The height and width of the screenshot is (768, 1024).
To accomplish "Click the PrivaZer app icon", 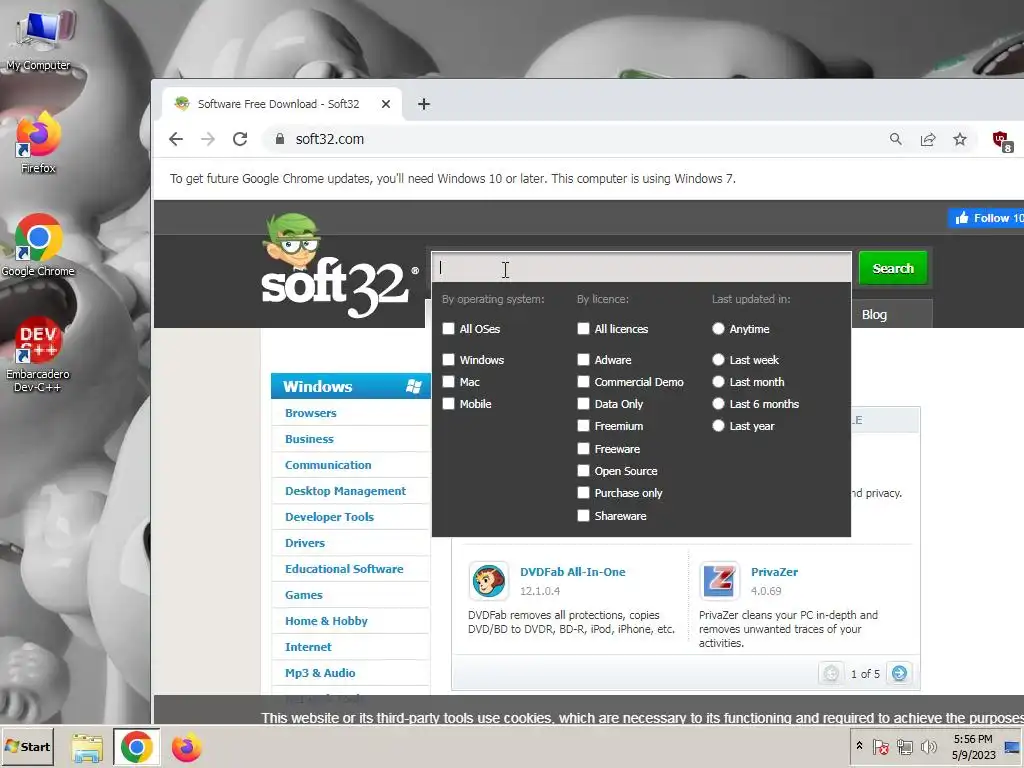I will click(x=719, y=581).
